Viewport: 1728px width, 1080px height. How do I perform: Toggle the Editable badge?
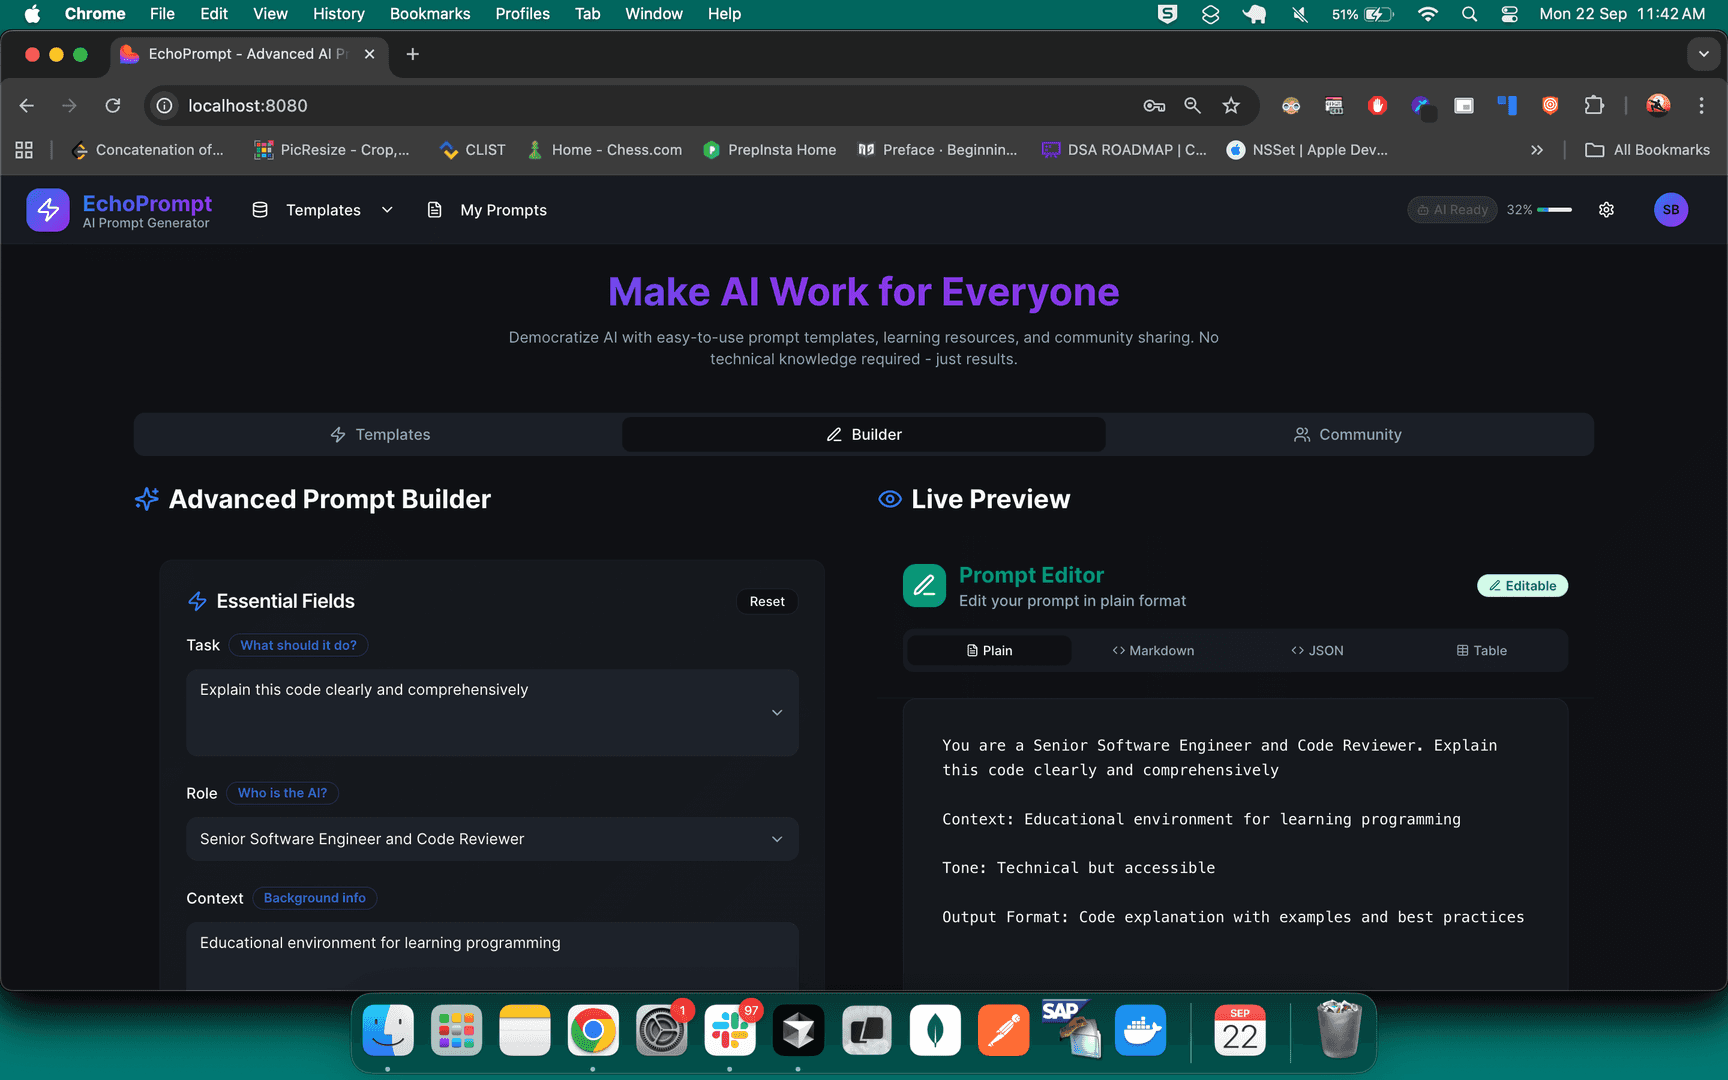1522,586
